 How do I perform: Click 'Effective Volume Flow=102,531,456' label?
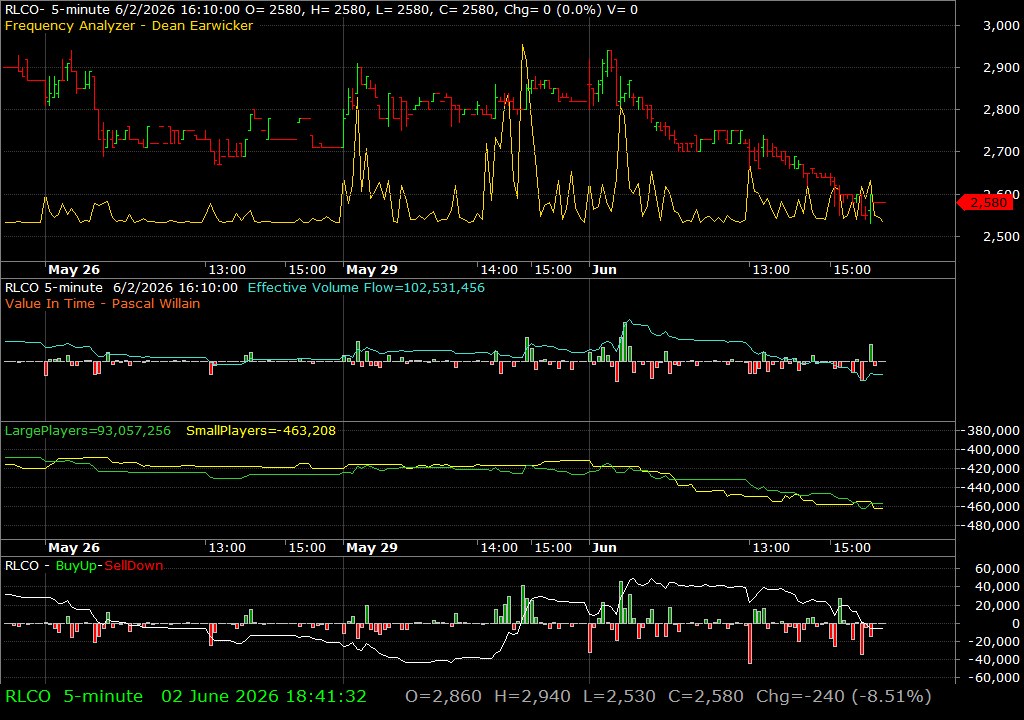pyautogui.click(x=366, y=287)
